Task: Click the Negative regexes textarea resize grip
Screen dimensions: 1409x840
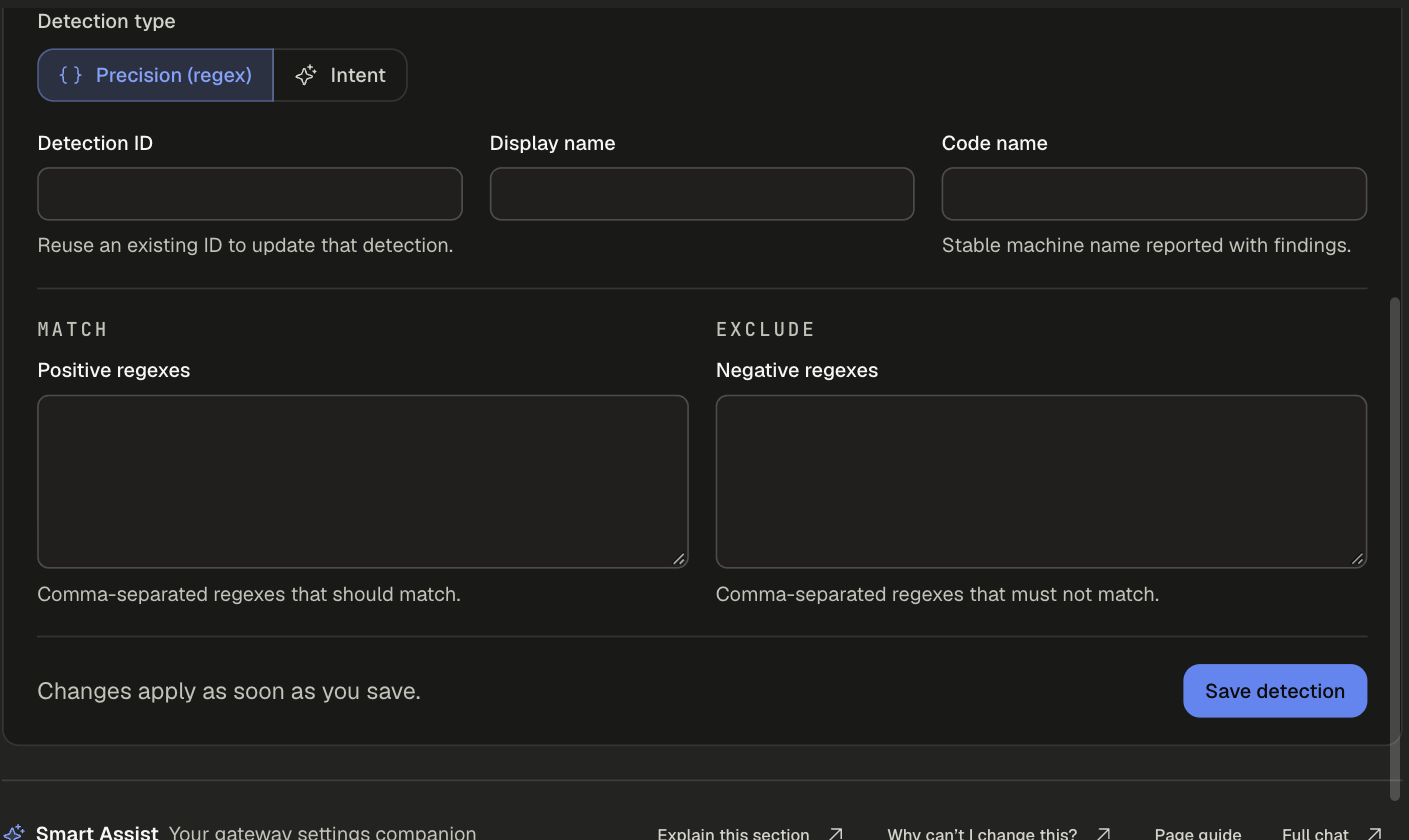Action: [x=1357, y=559]
